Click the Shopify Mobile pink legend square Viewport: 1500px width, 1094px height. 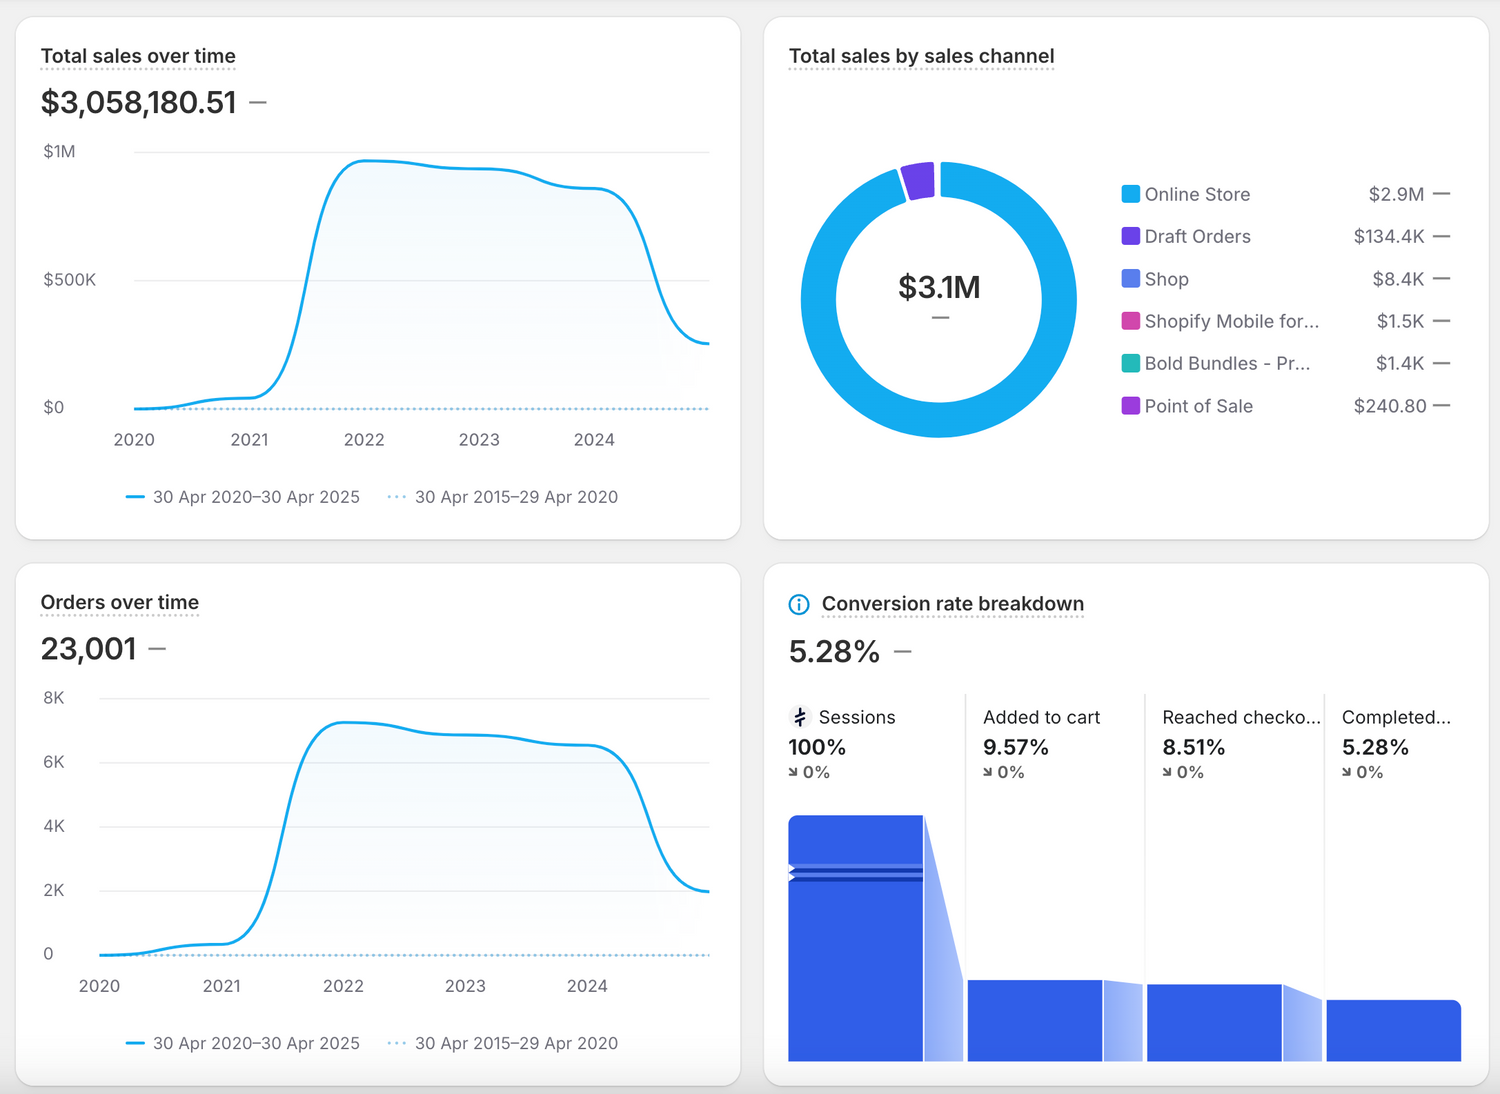click(1130, 321)
